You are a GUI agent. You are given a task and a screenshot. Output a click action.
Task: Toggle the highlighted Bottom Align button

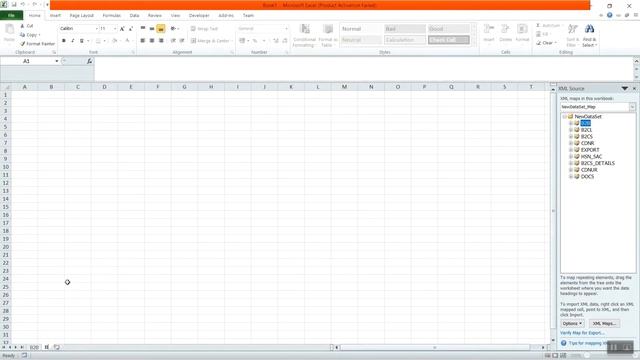point(161,29)
